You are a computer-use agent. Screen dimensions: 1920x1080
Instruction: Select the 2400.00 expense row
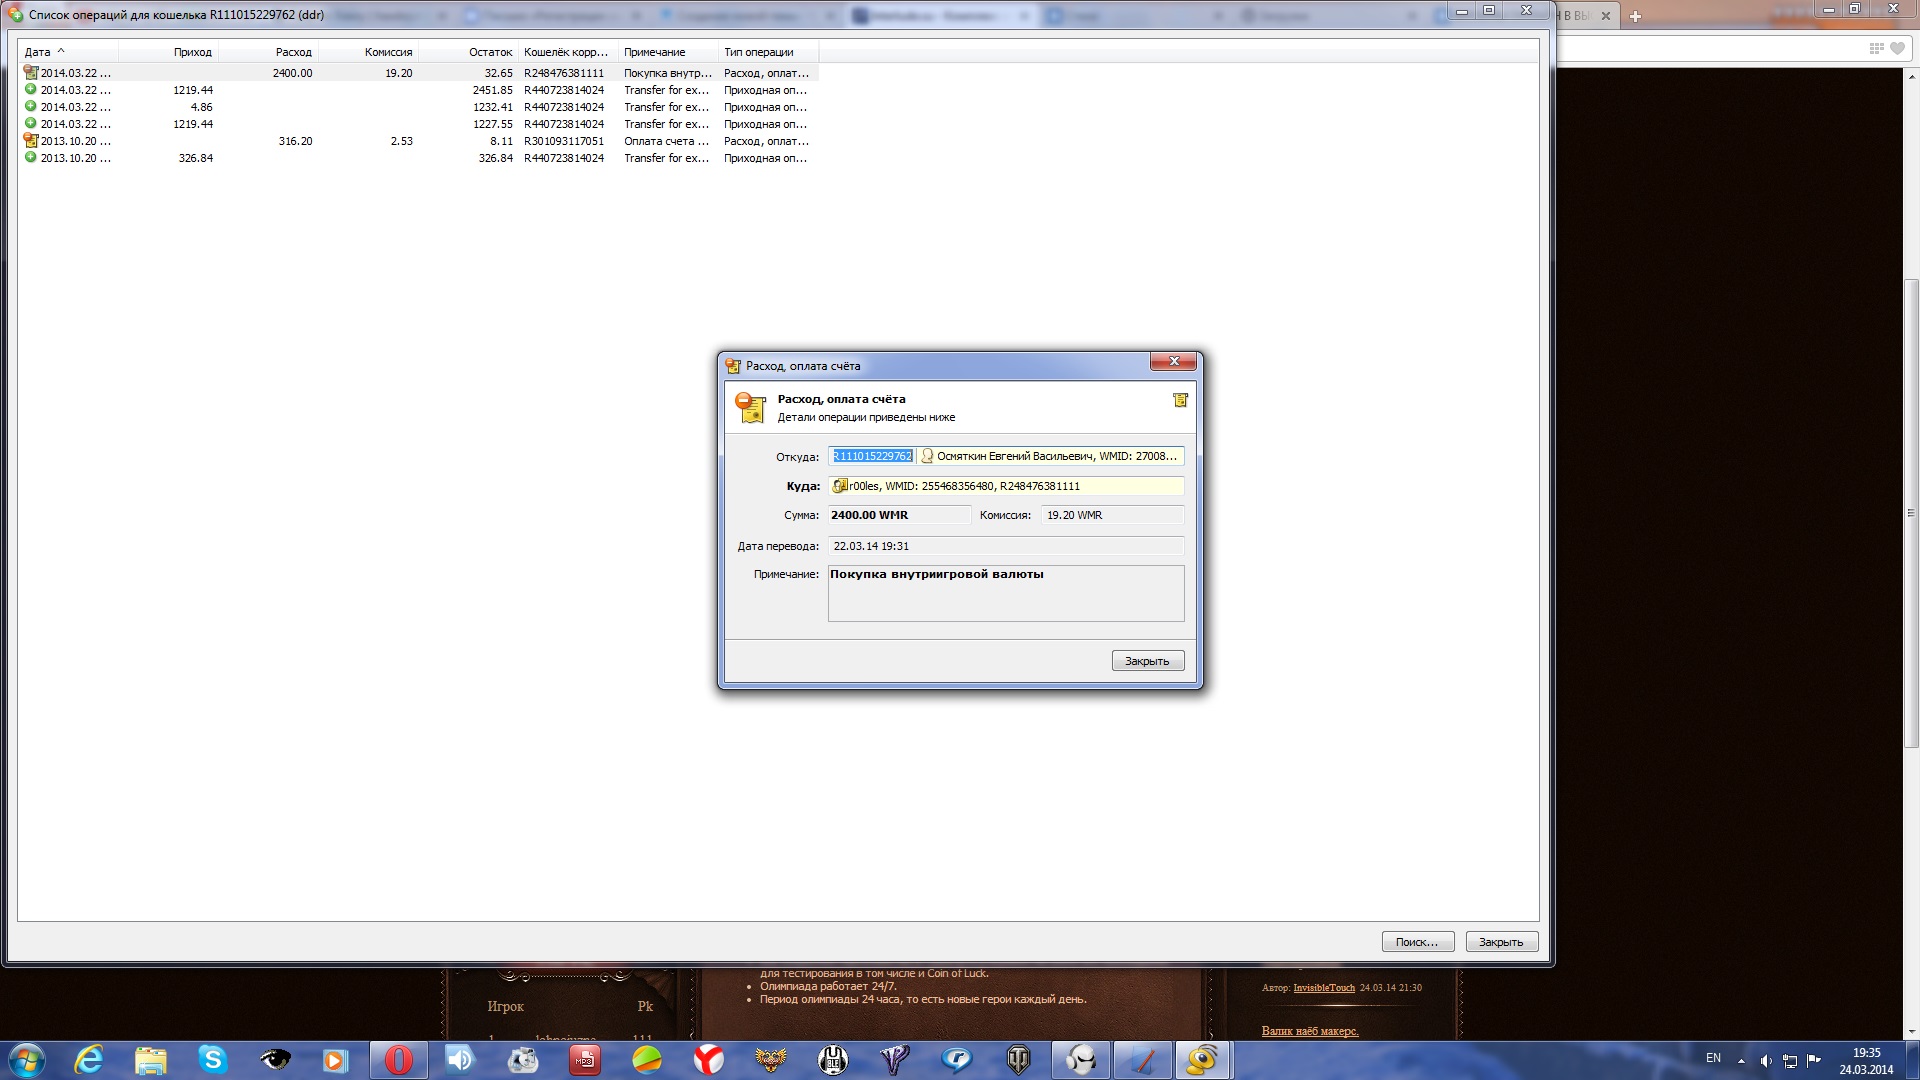click(x=419, y=73)
